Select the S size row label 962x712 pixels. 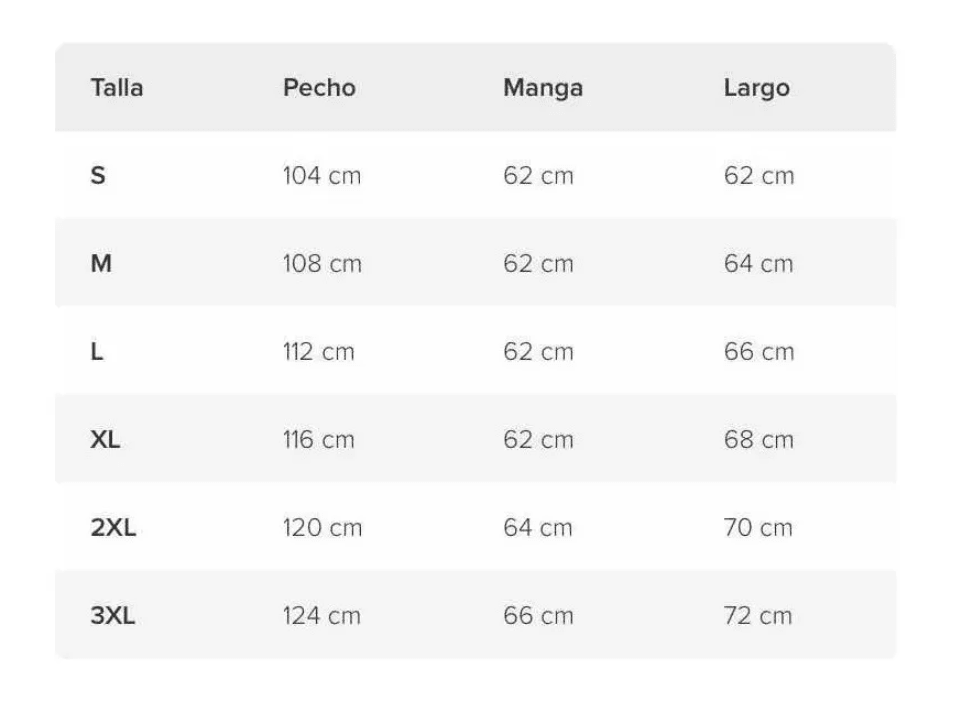click(98, 176)
